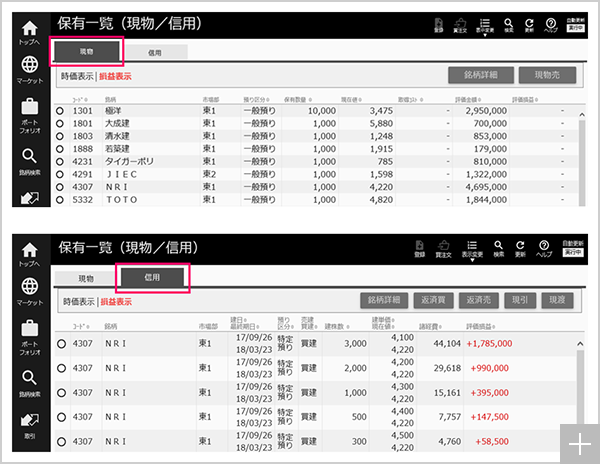Select radio for NRI 1,000-share margin position
Viewport: 600px width, 464px height.
click(61, 393)
